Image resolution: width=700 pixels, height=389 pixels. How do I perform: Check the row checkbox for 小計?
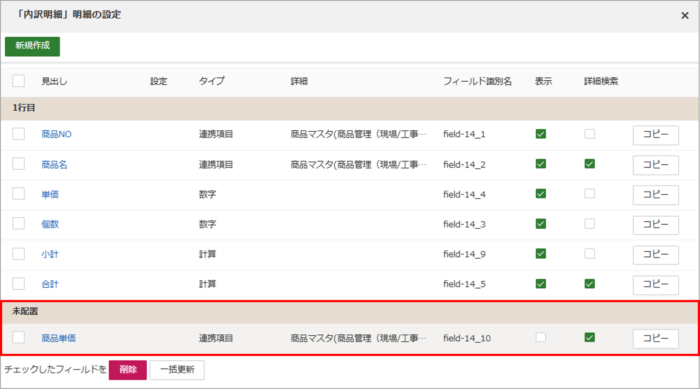click(18, 253)
